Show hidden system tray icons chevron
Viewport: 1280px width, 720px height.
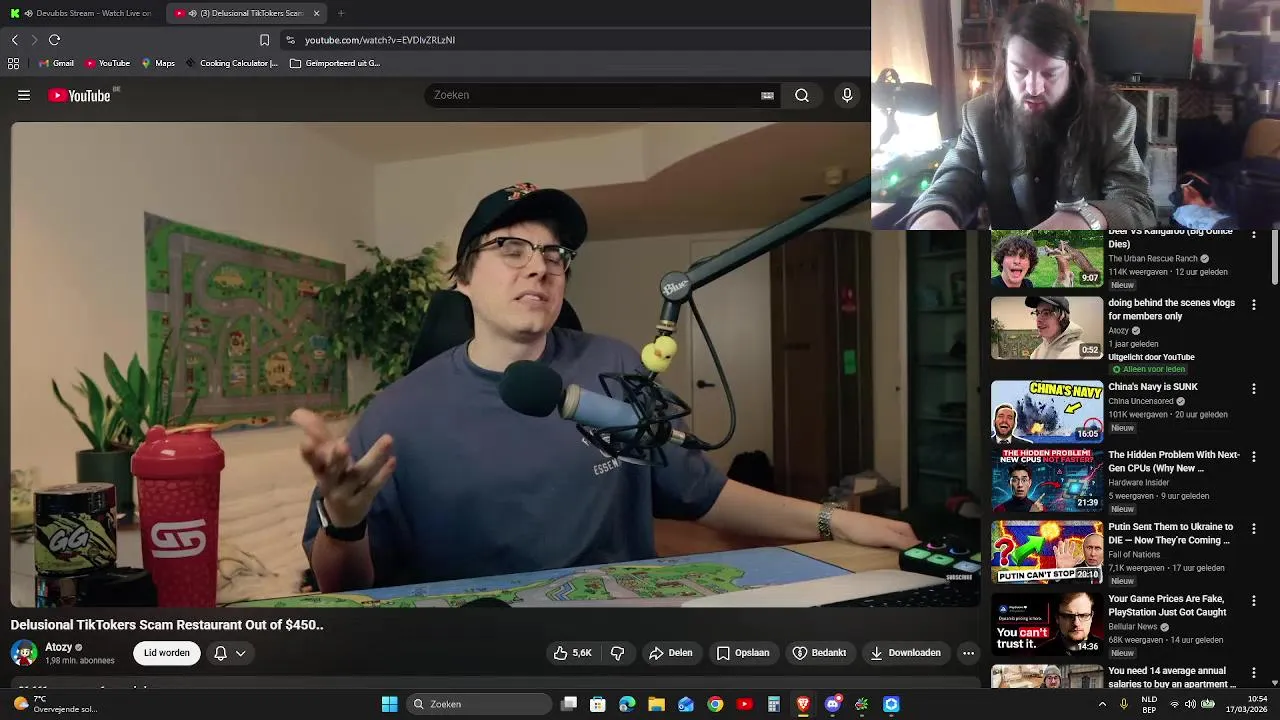point(1102,704)
